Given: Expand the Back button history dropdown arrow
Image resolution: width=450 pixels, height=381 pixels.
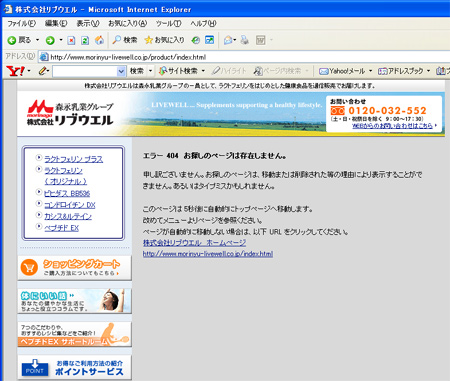Looking at the screenshot, I should tap(37, 40).
